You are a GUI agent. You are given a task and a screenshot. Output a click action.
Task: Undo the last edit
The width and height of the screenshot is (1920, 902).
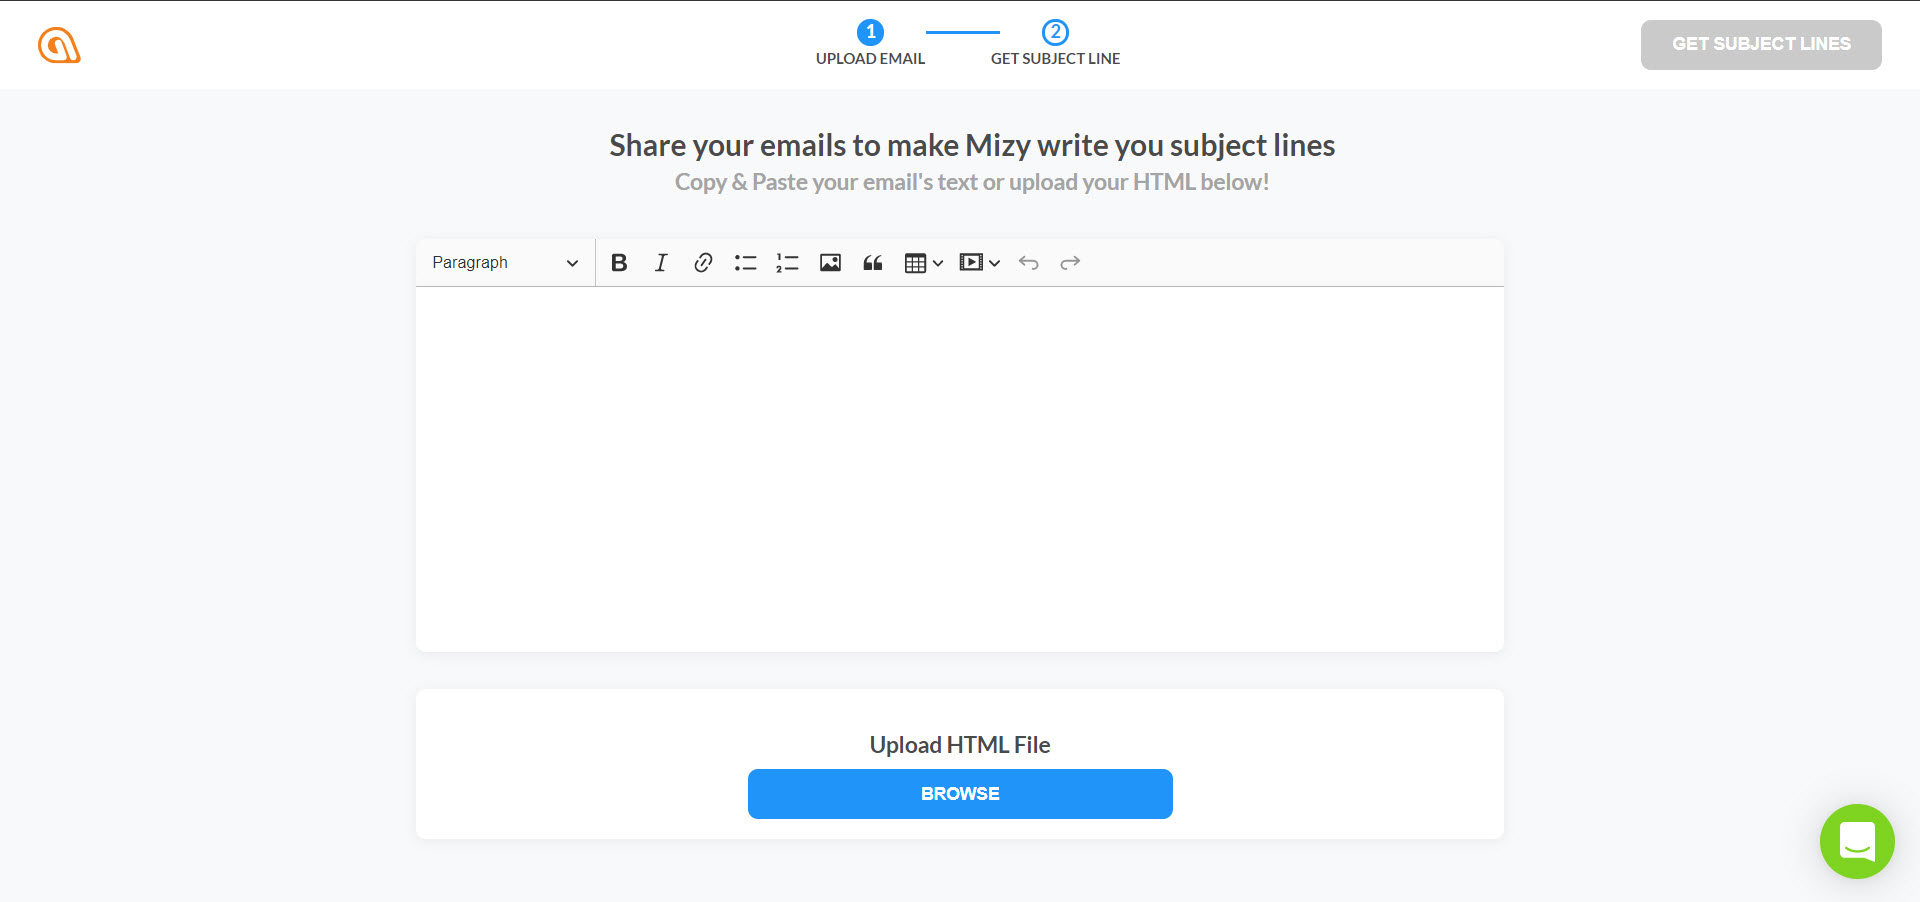point(1028,262)
